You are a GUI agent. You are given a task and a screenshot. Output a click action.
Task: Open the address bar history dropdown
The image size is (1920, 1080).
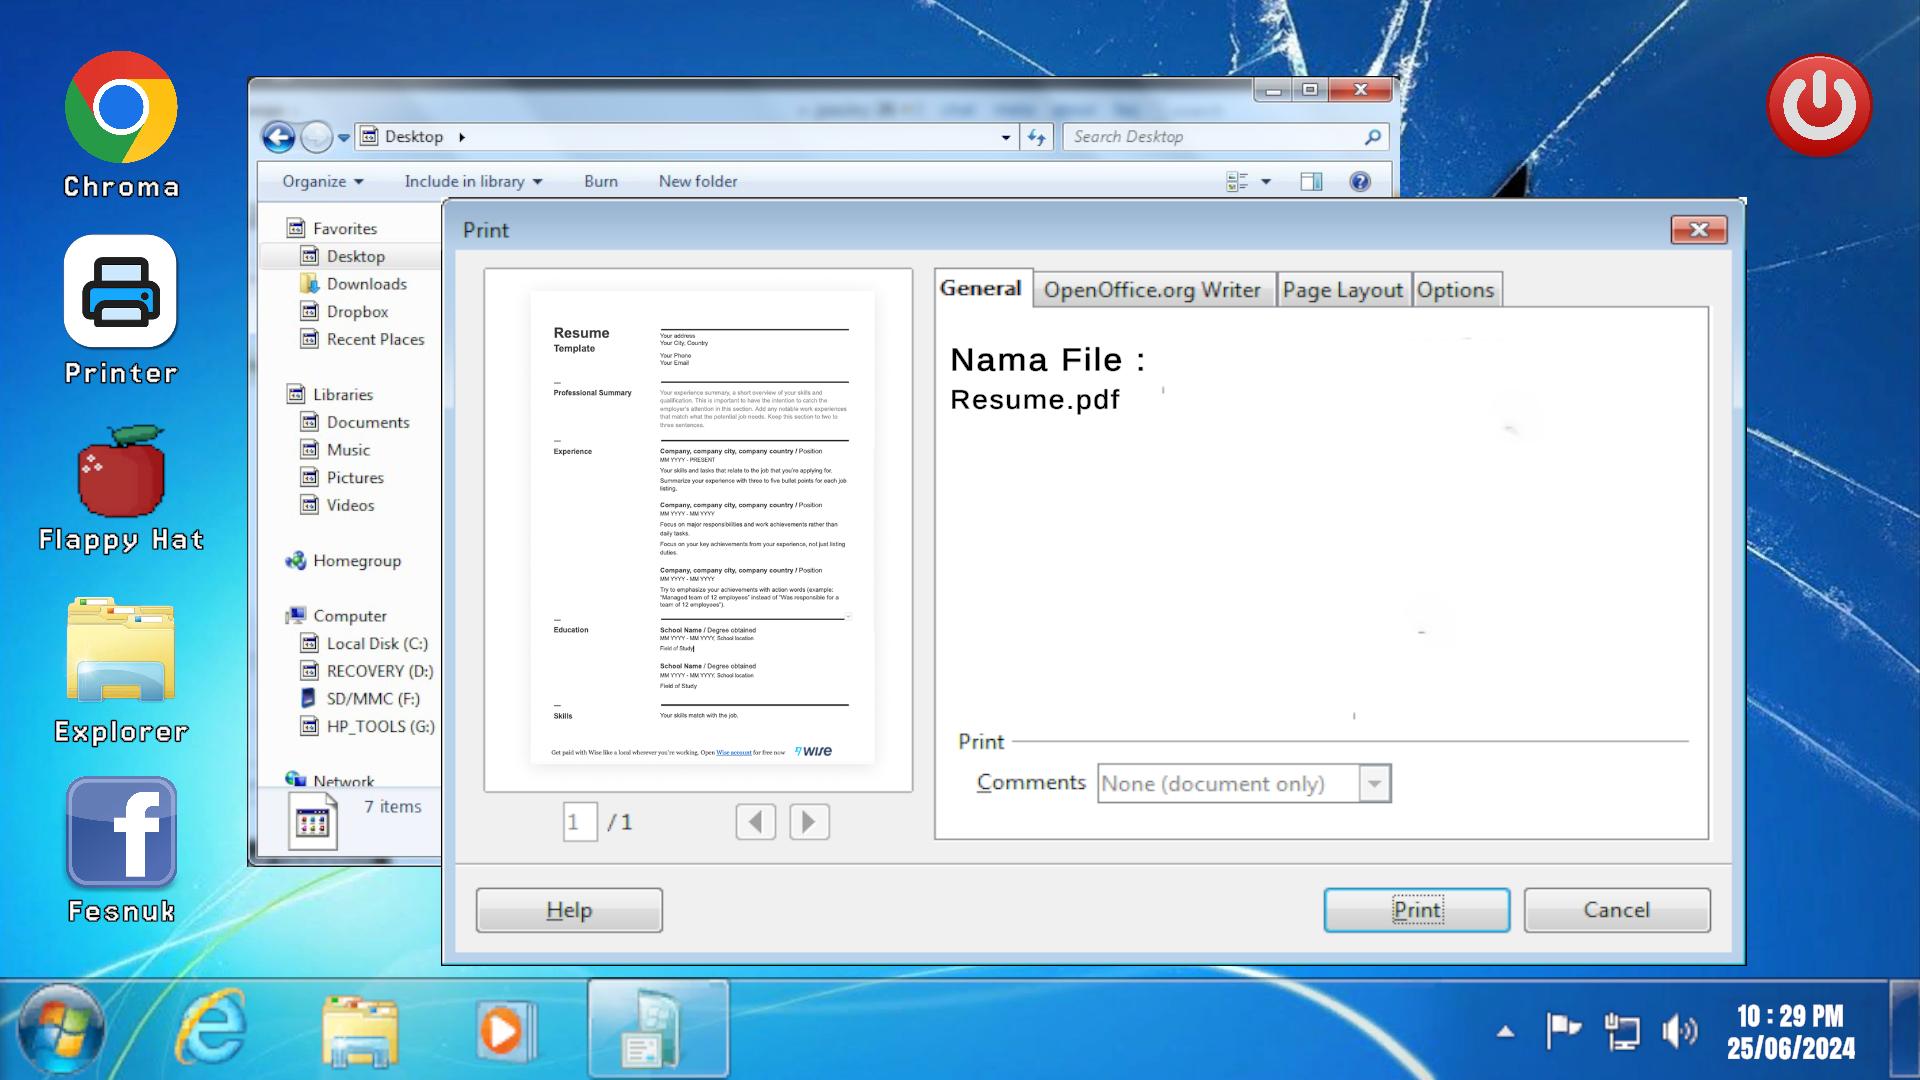click(x=1006, y=137)
